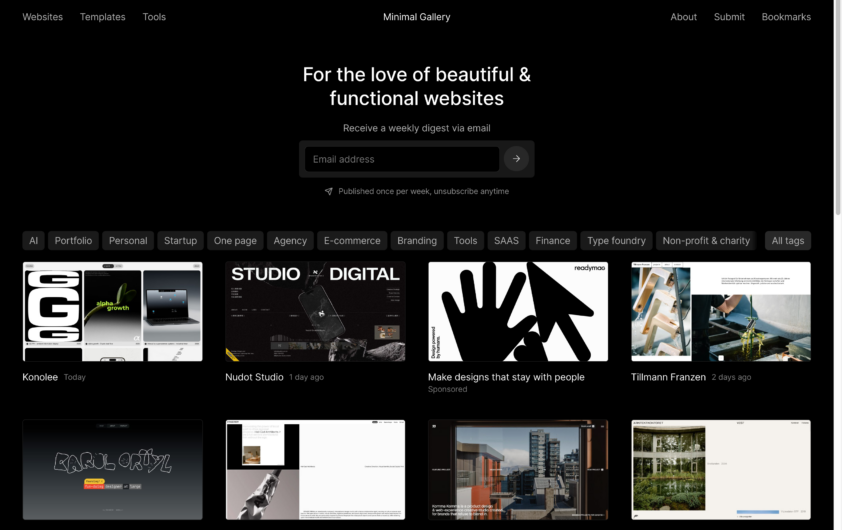Screen dimensions: 842x530
Task: Choose the Finance tag
Action: pyautogui.click(x=553, y=241)
